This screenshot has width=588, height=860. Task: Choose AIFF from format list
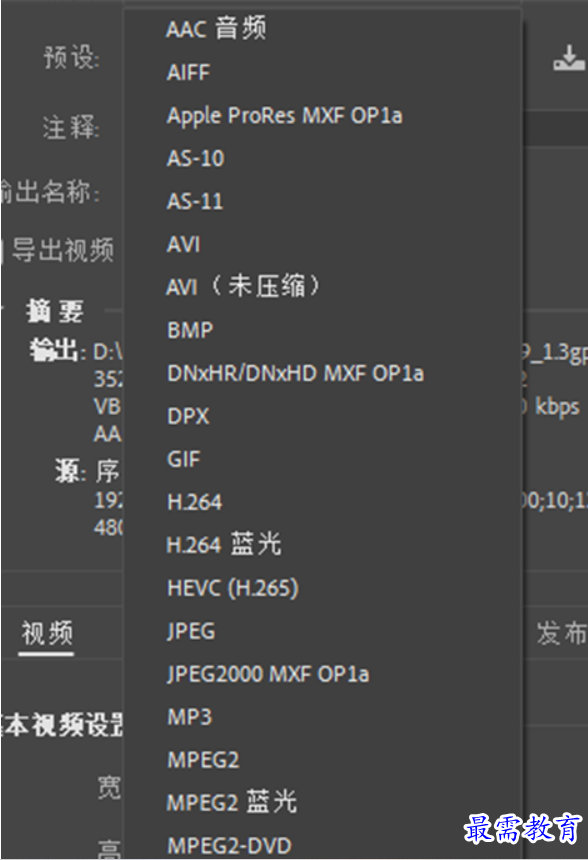coord(188,72)
